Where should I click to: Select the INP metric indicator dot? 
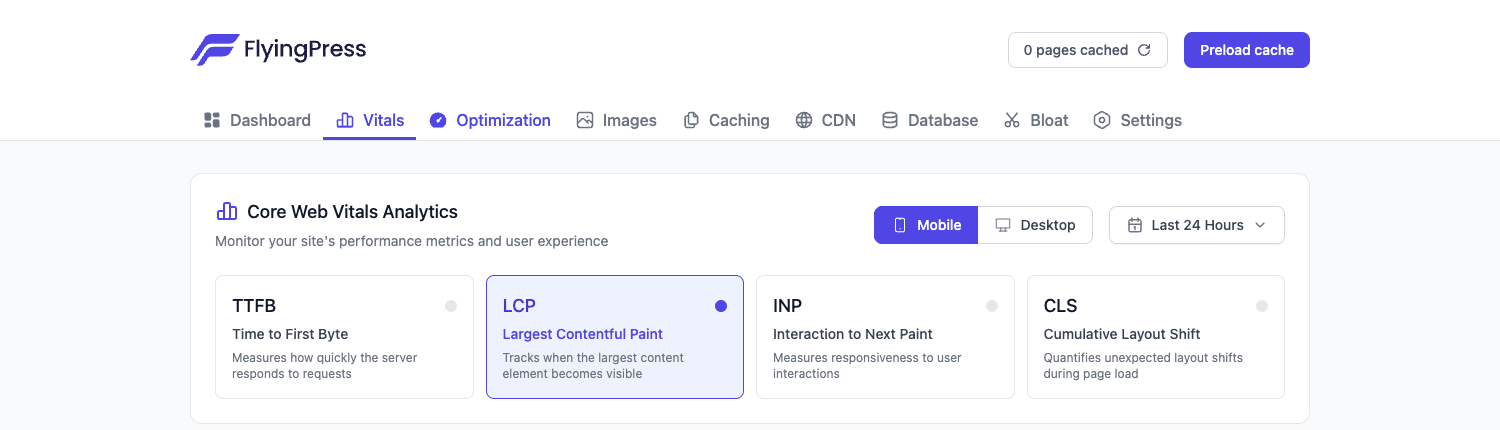(992, 306)
